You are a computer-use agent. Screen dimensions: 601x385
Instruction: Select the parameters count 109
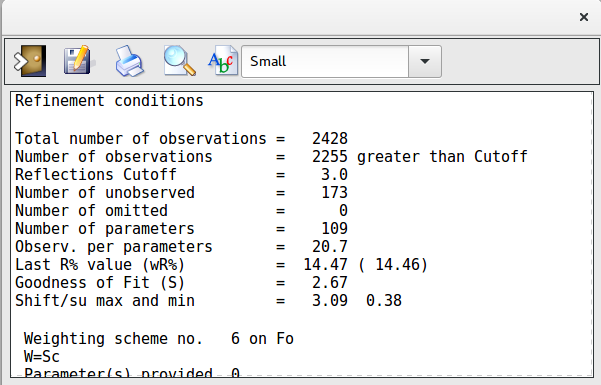(334, 229)
